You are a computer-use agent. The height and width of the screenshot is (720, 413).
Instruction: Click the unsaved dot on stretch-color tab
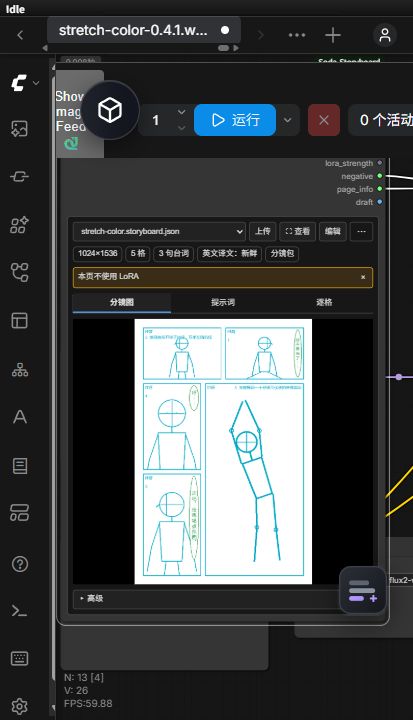click(x=225, y=30)
